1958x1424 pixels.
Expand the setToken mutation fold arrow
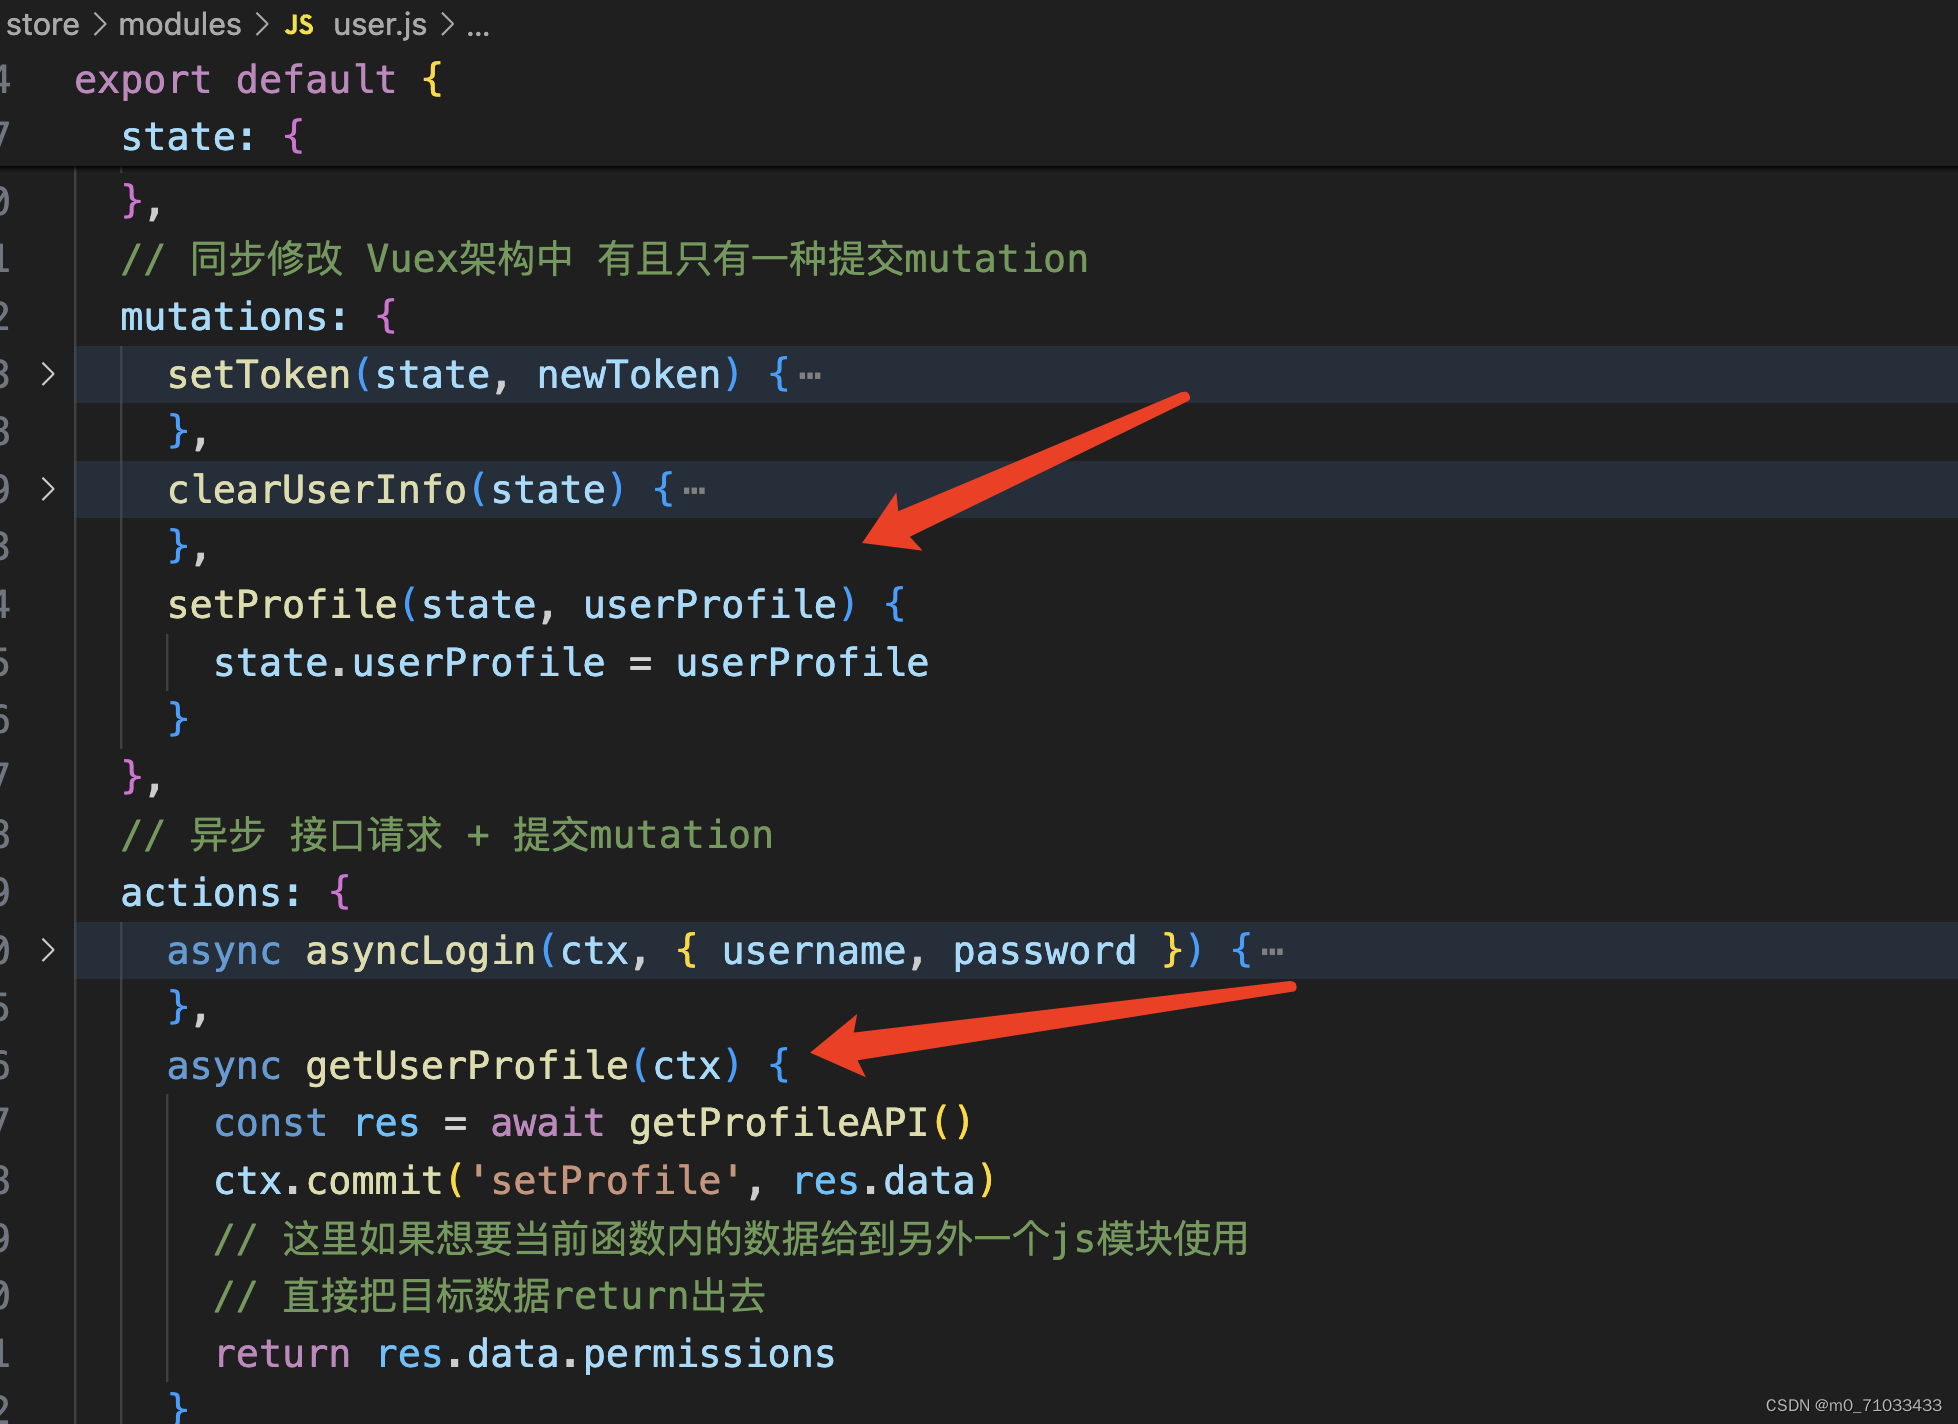coord(47,374)
